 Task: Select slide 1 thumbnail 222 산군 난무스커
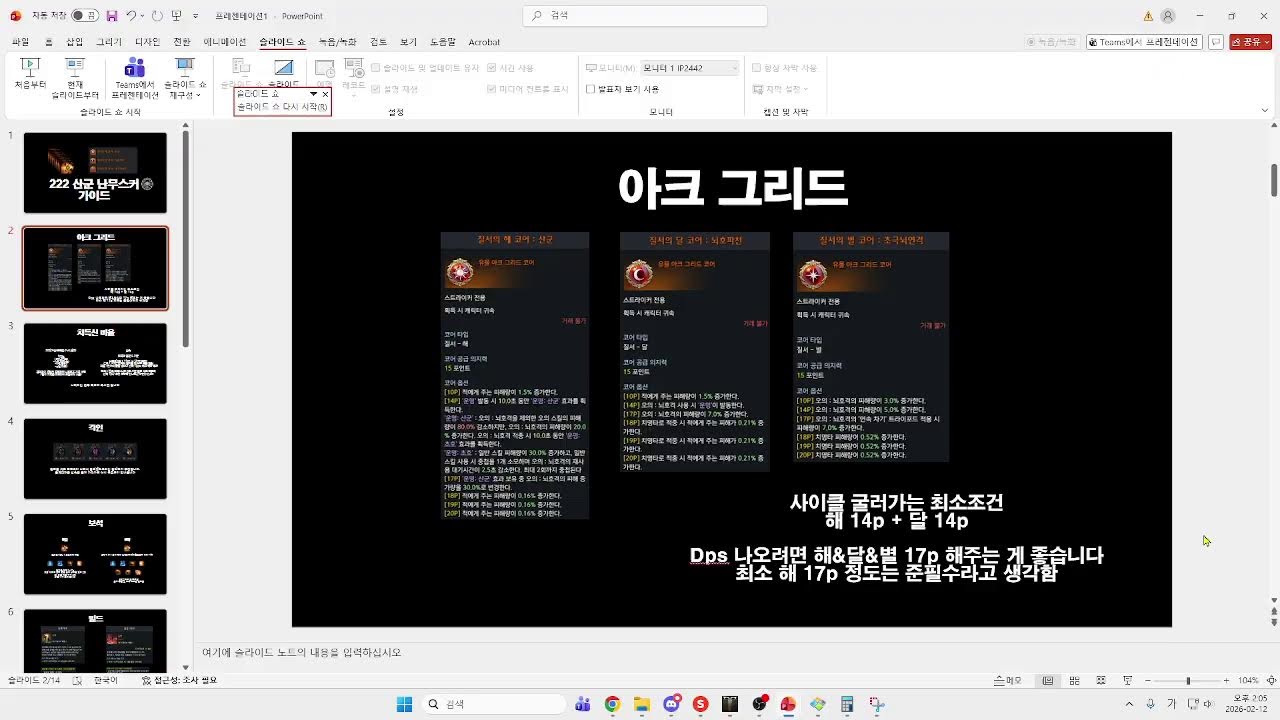tap(95, 173)
